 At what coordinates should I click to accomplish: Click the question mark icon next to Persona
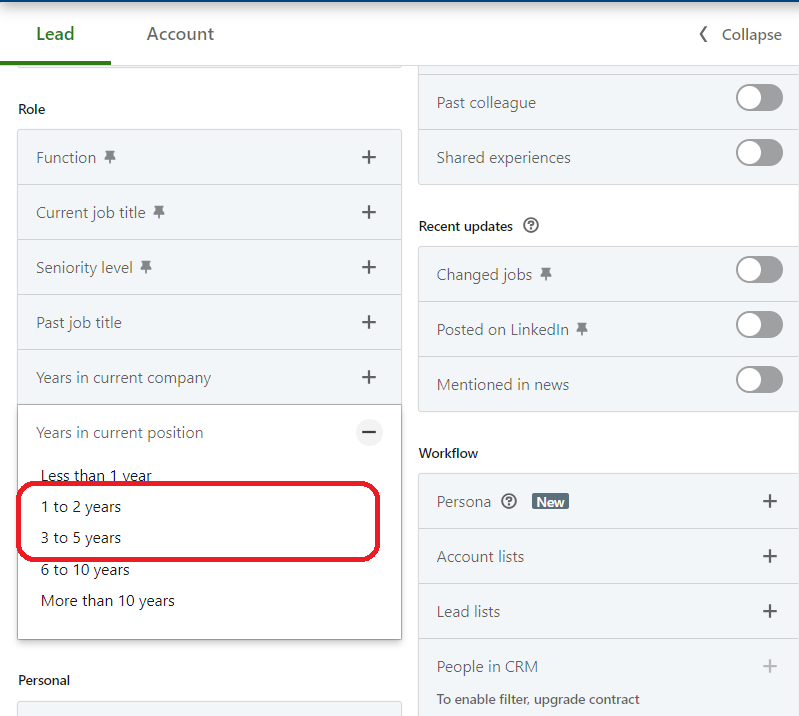(509, 501)
